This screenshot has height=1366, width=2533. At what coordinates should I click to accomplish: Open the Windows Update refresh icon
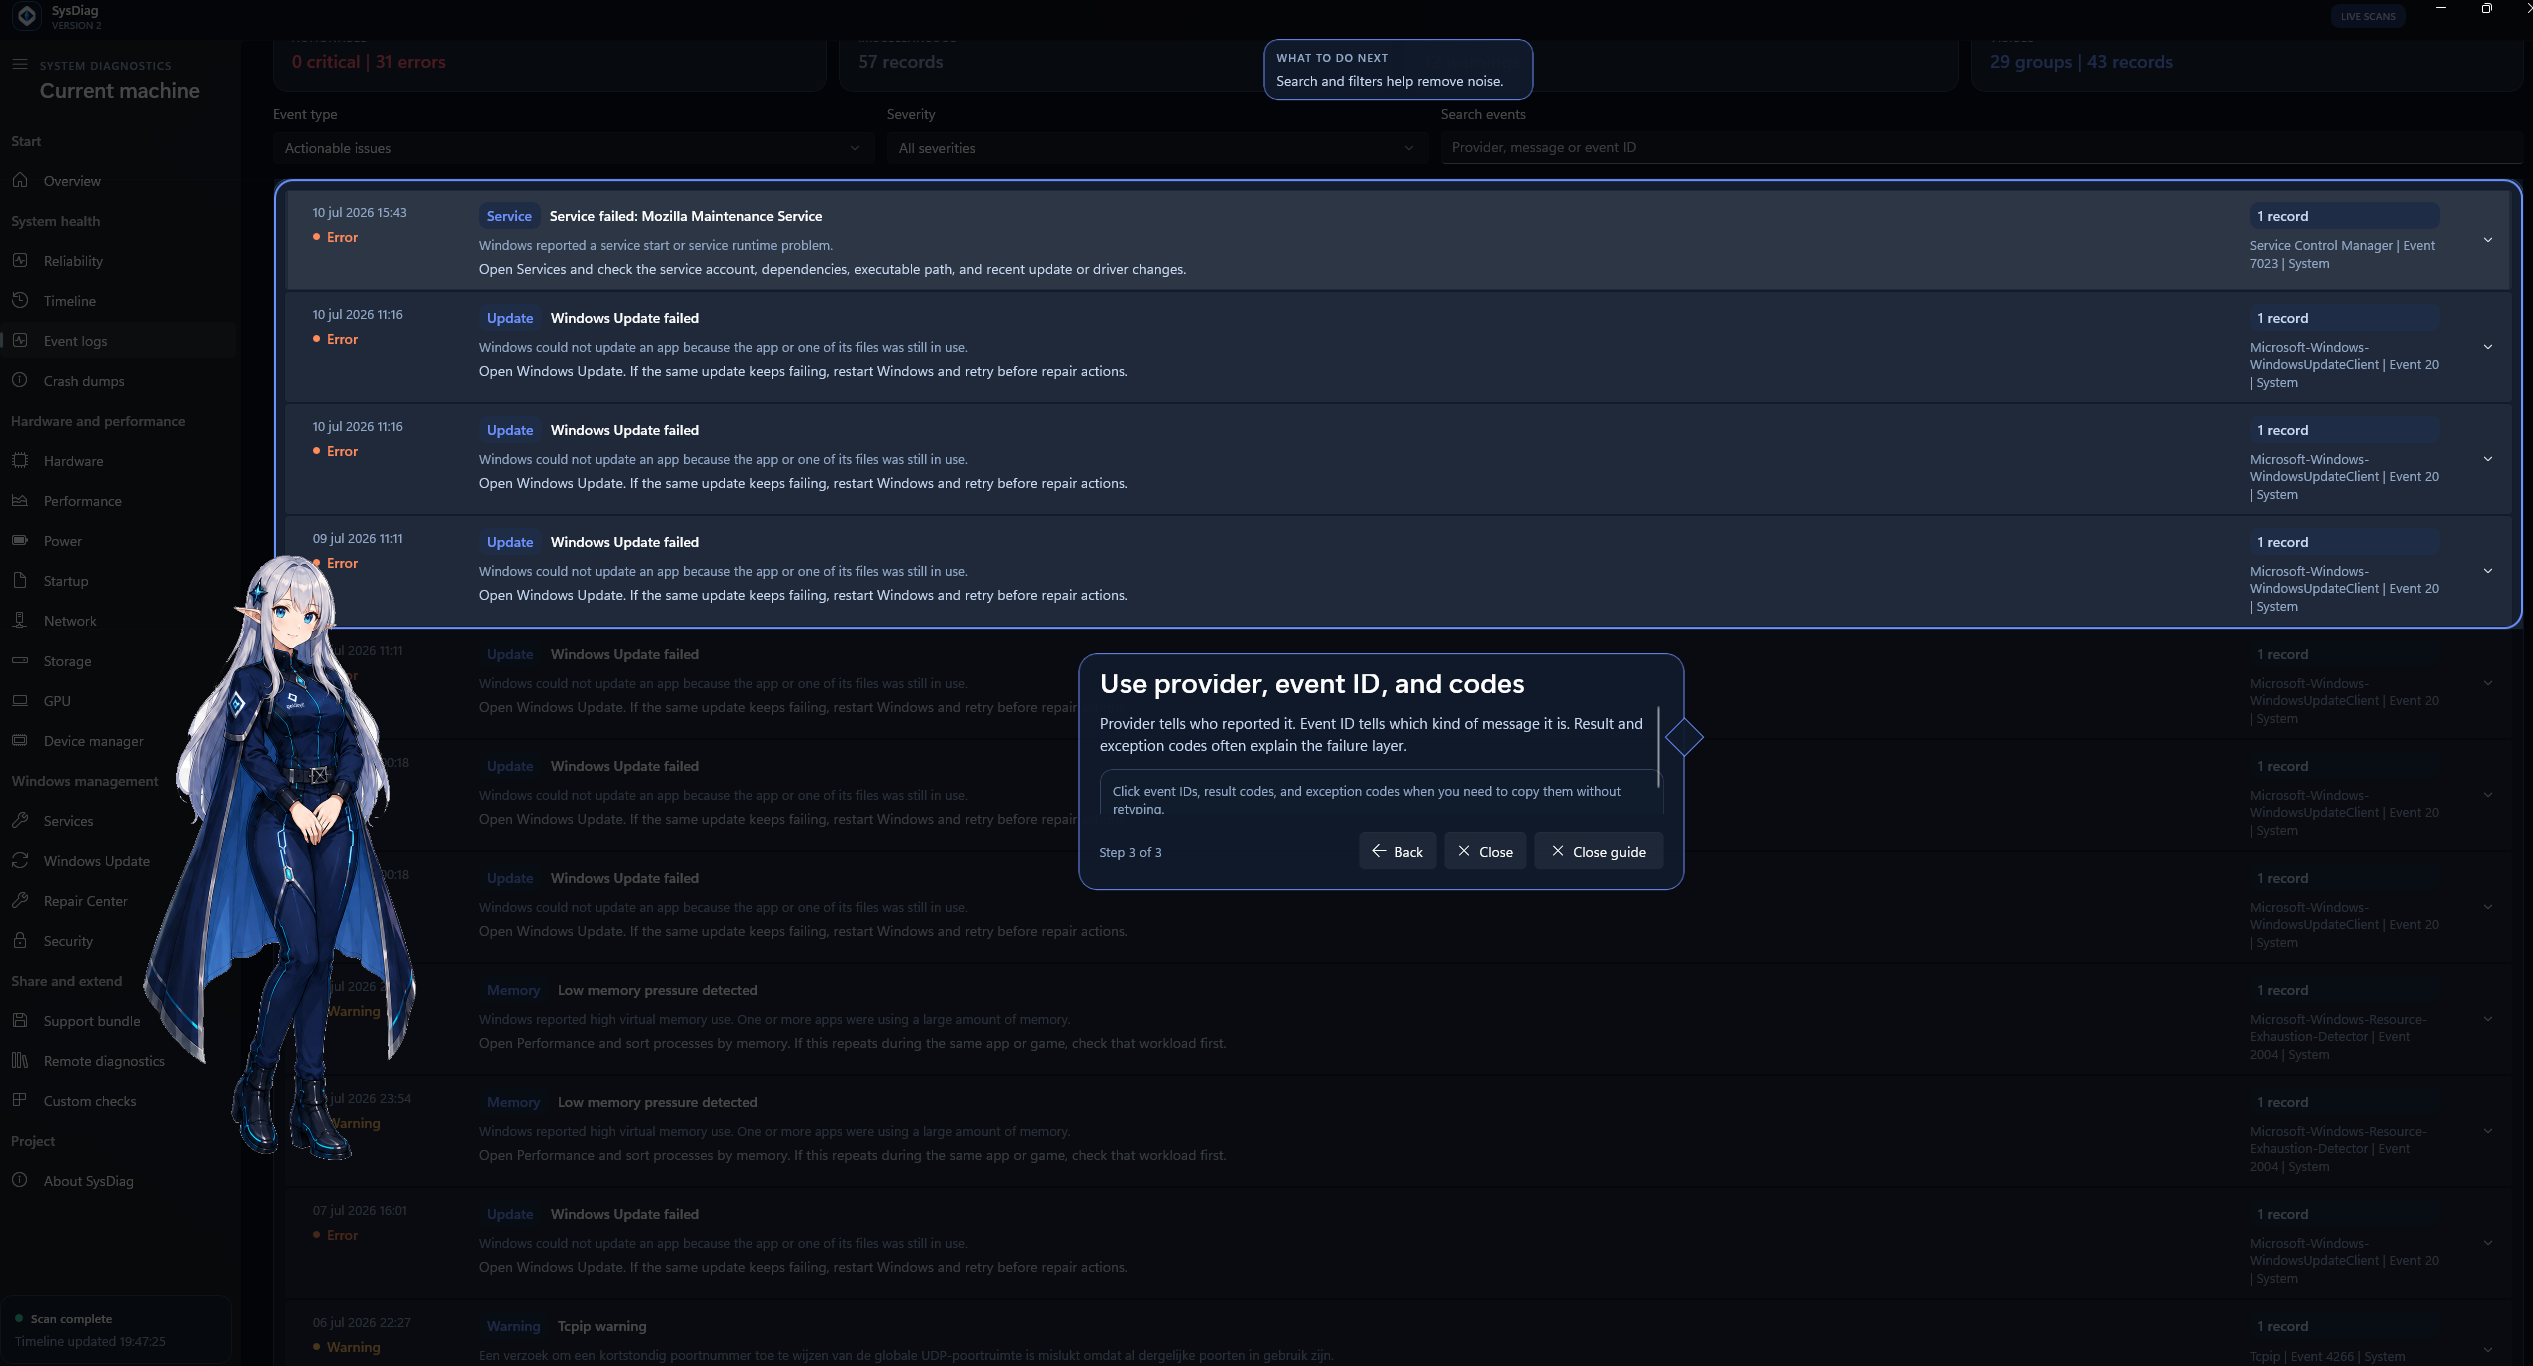coord(20,860)
